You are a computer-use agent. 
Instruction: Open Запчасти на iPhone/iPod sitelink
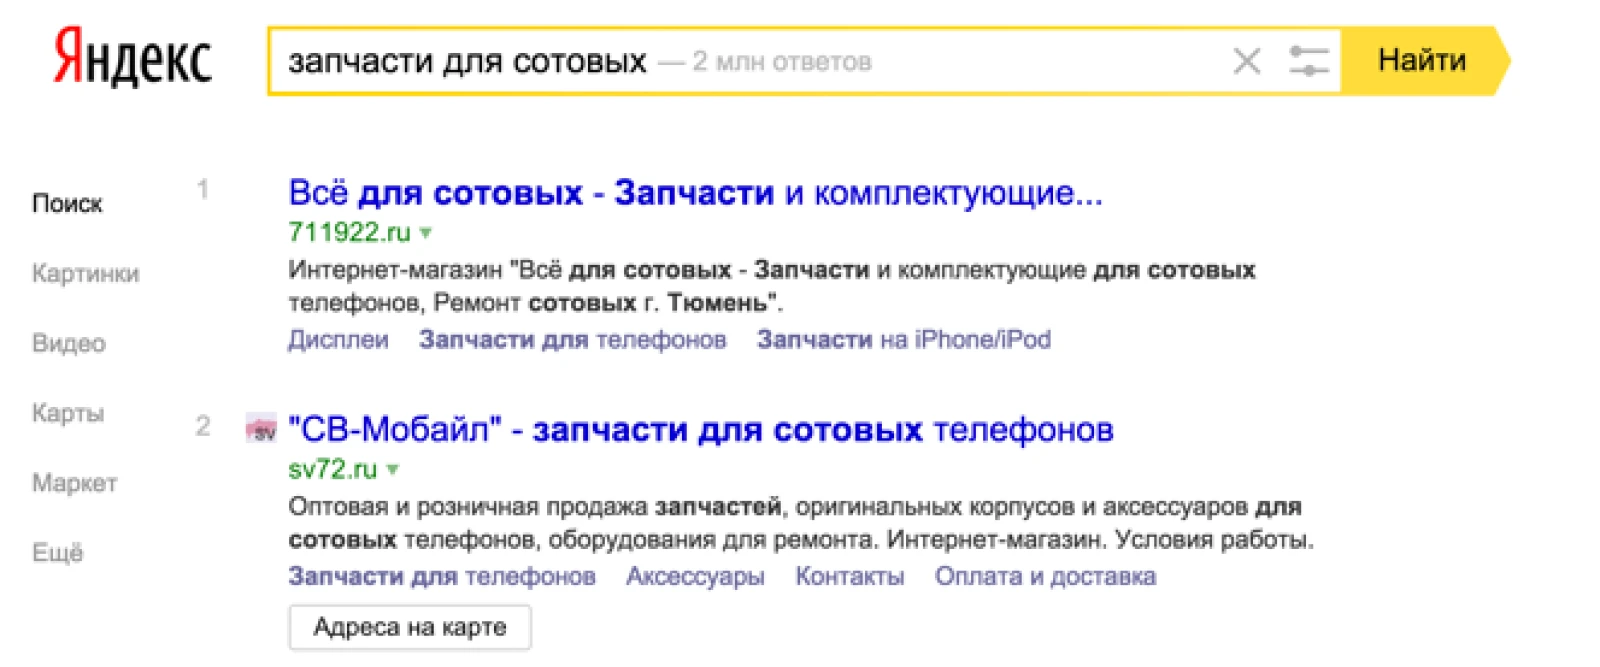tap(904, 340)
